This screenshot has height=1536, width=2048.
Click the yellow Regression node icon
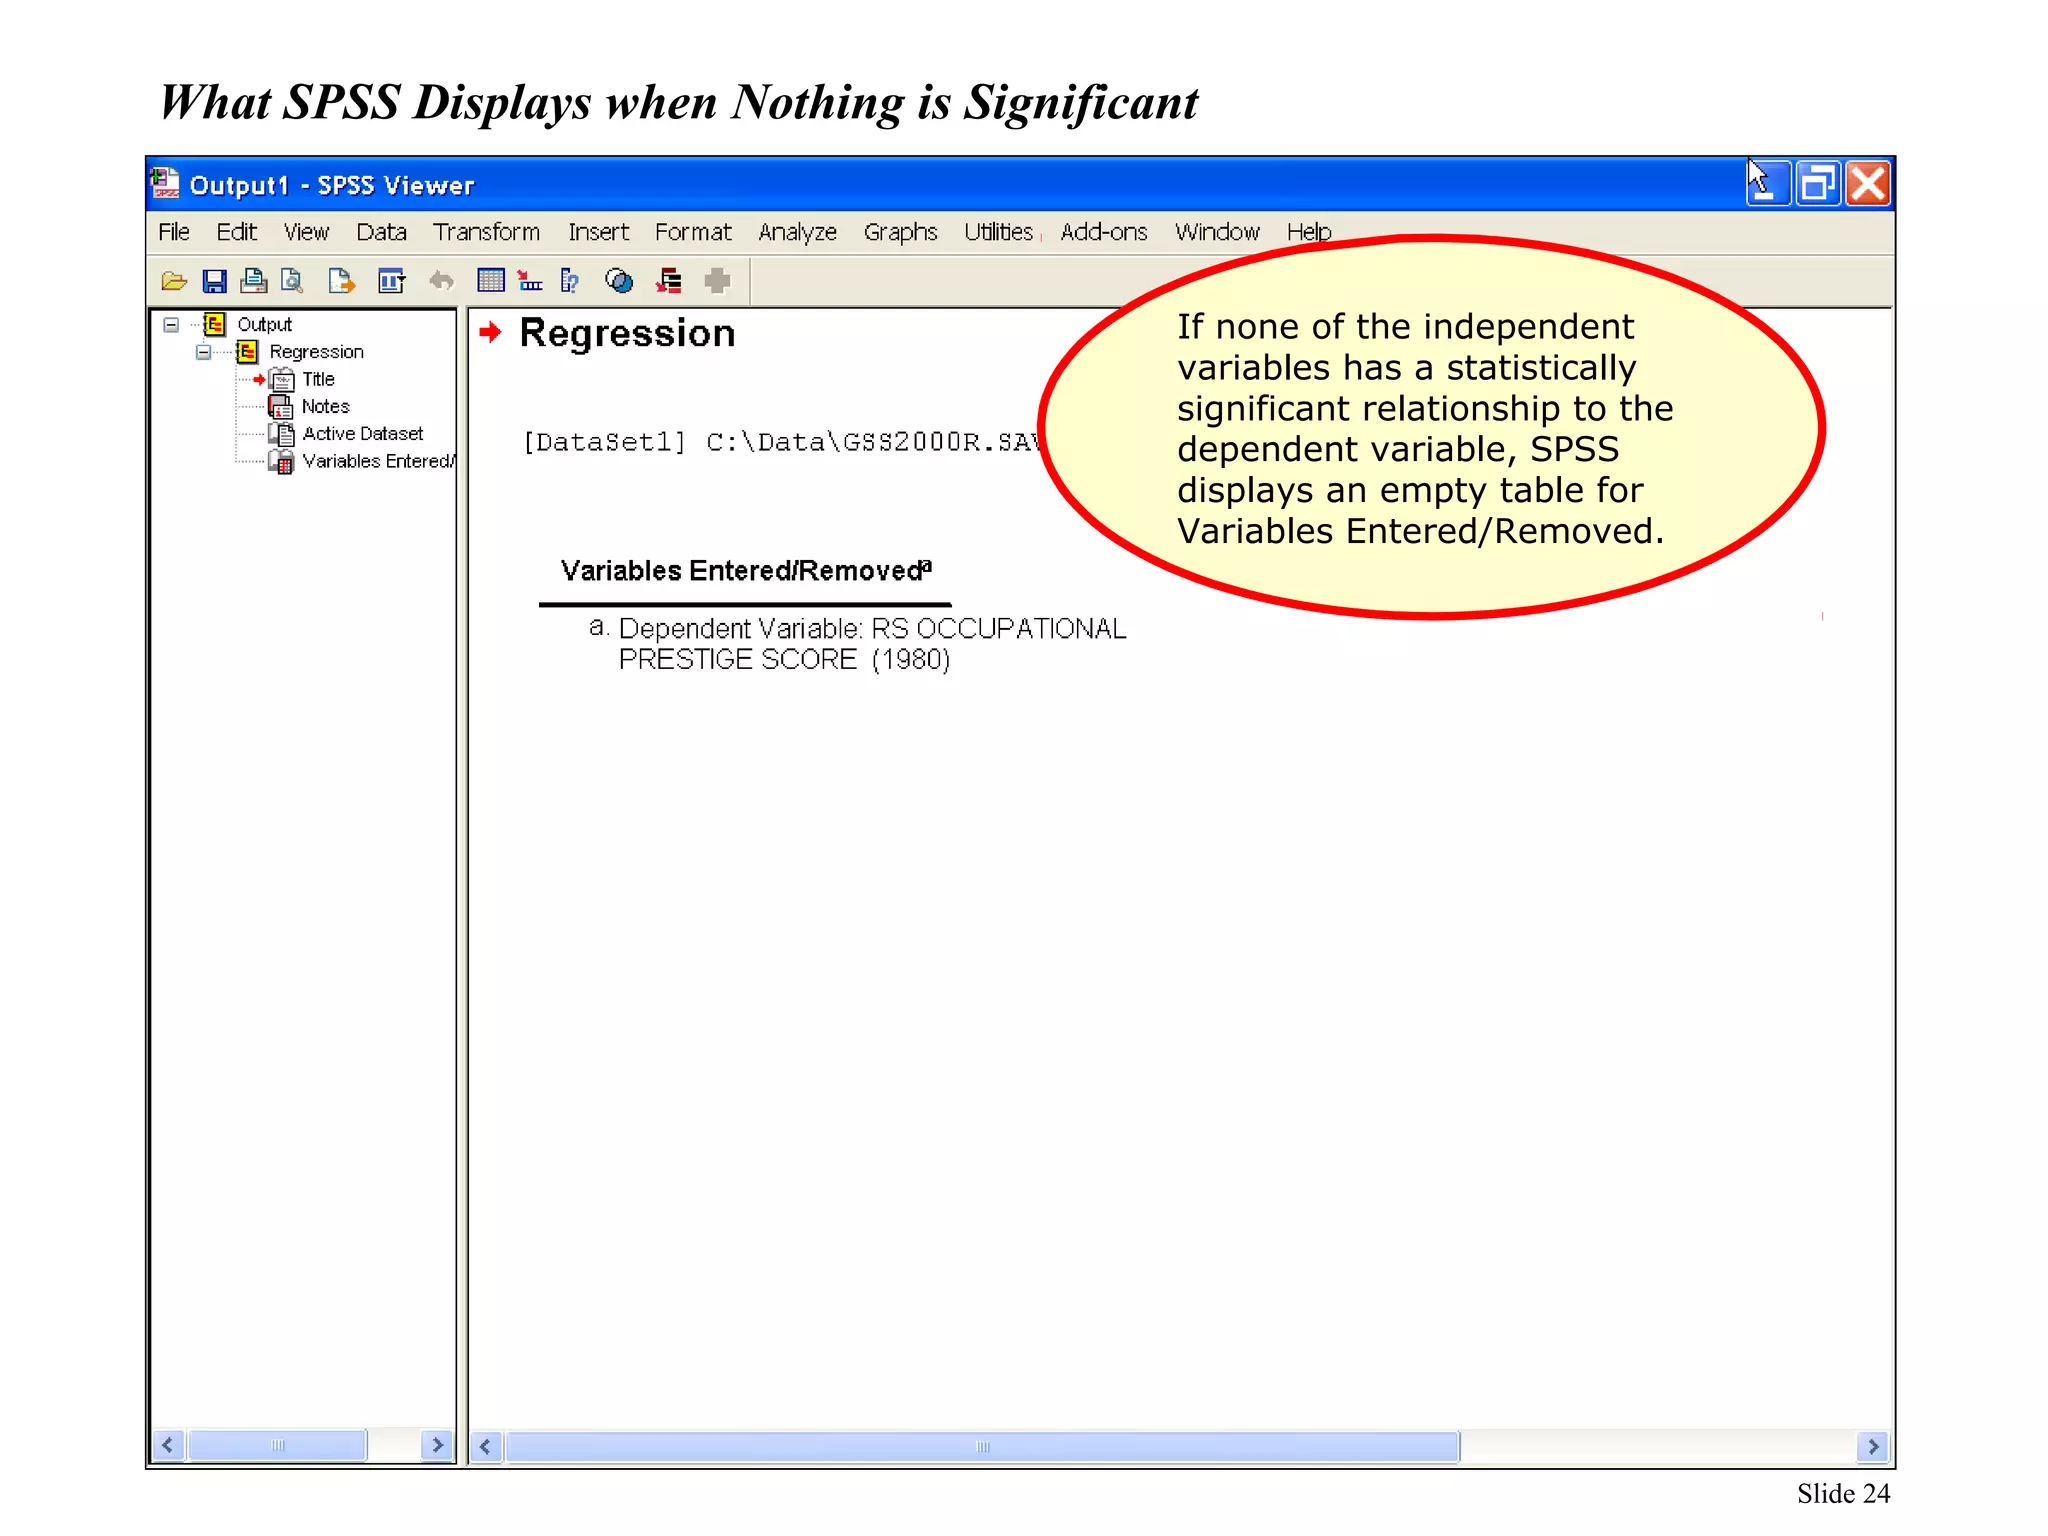pos(247,352)
